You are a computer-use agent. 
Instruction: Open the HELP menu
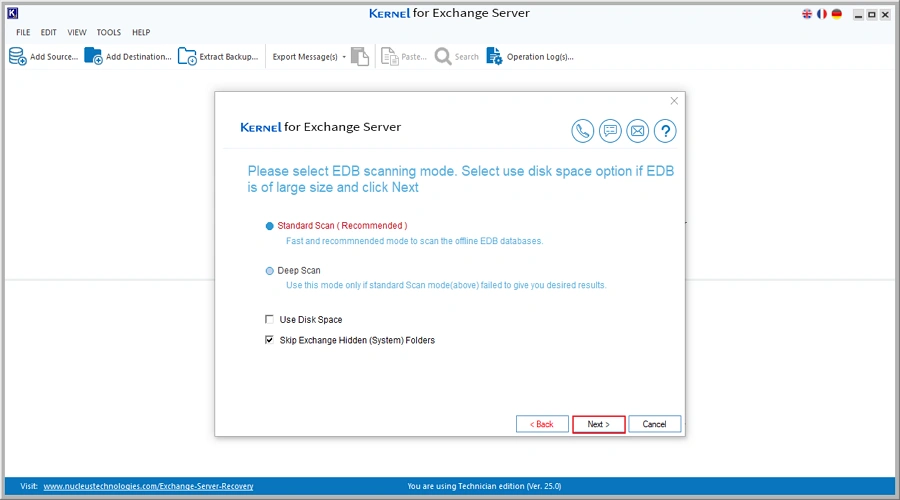pos(141,32)
